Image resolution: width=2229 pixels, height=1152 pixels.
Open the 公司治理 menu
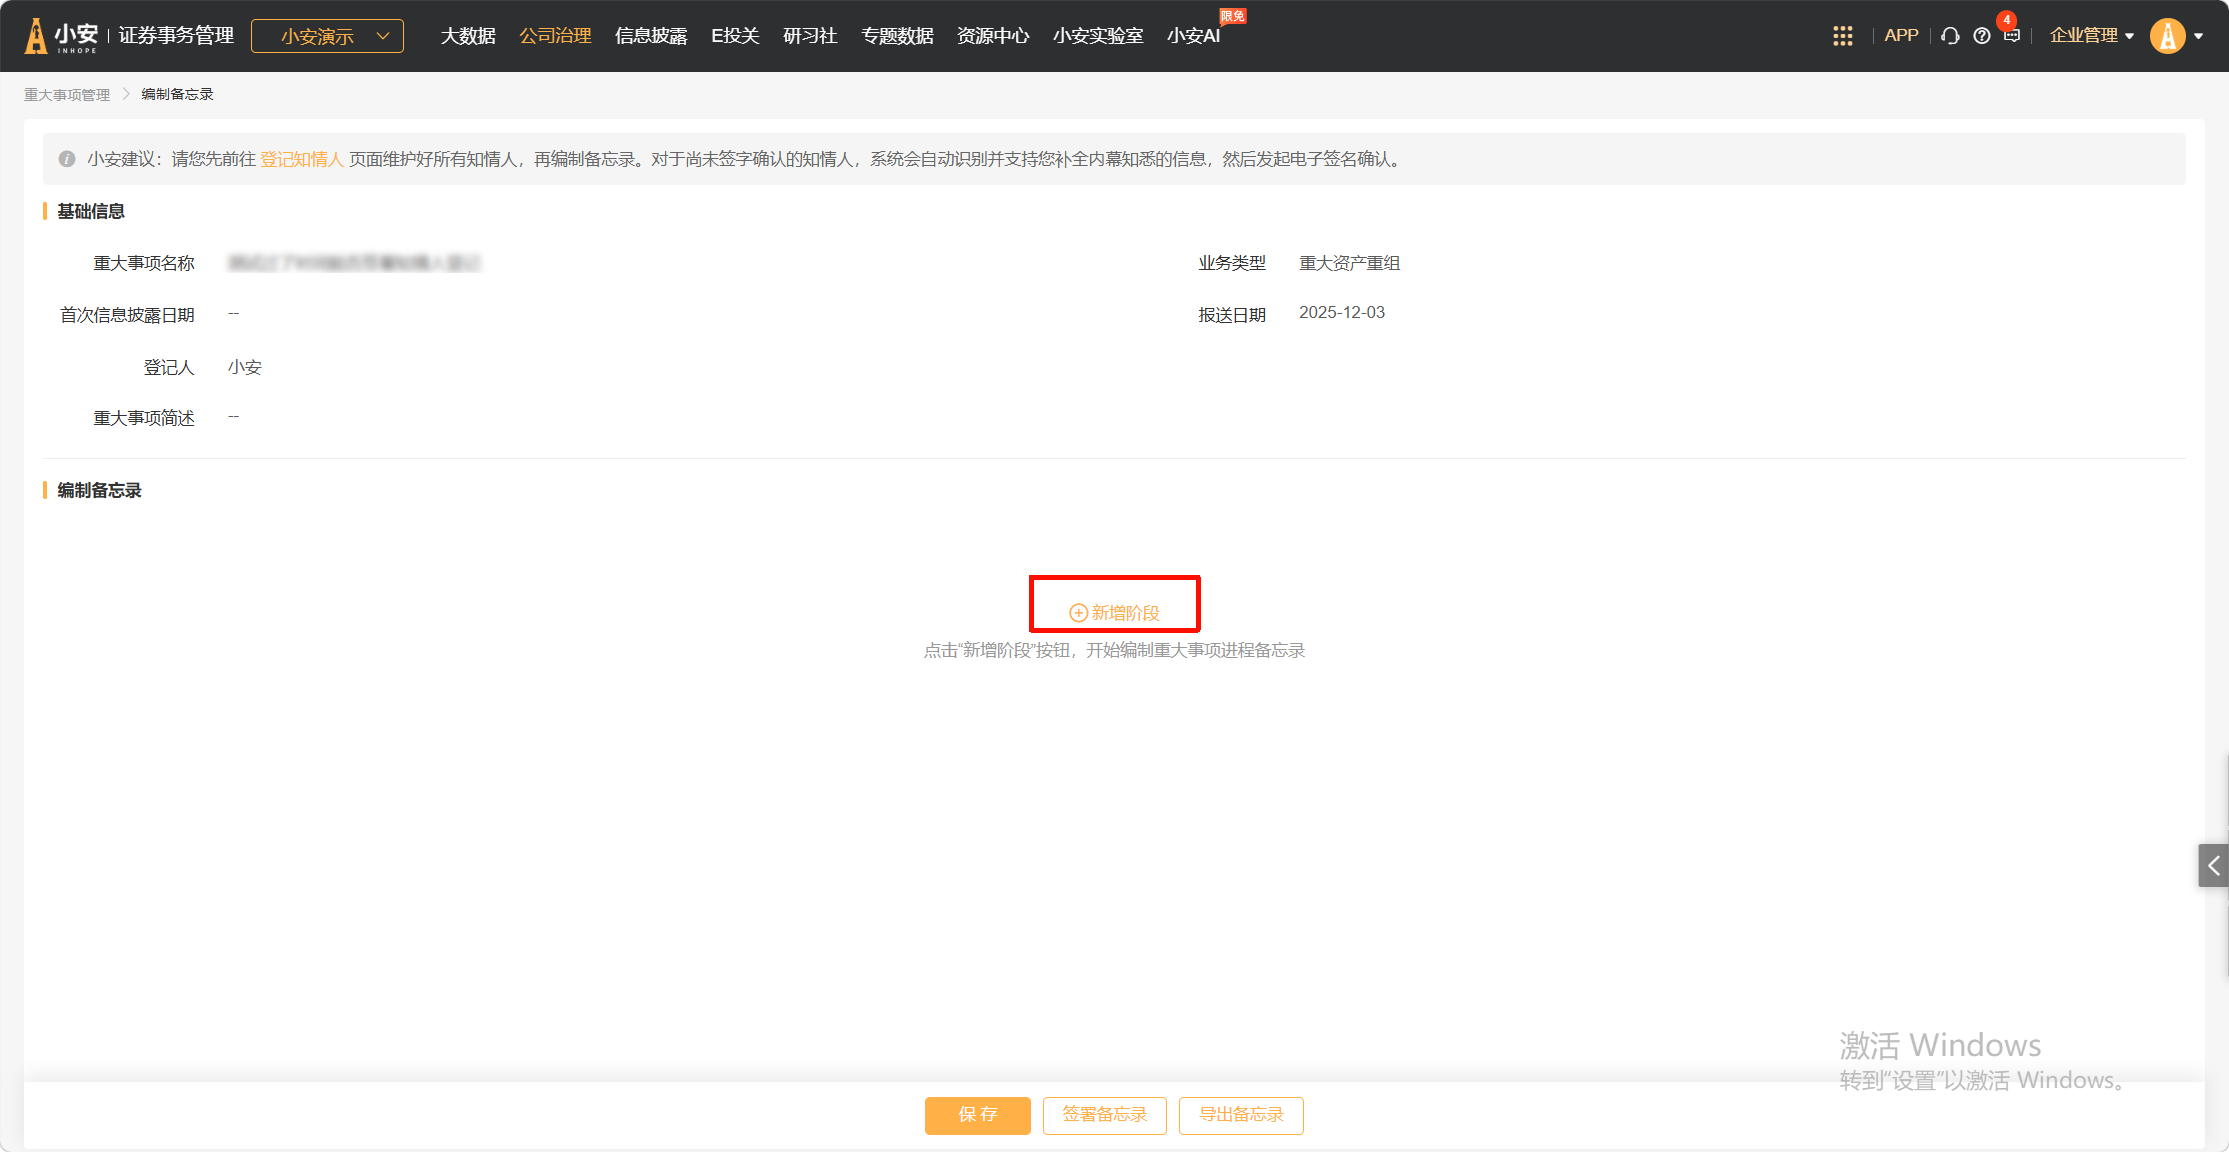click(x=555, y=36)
